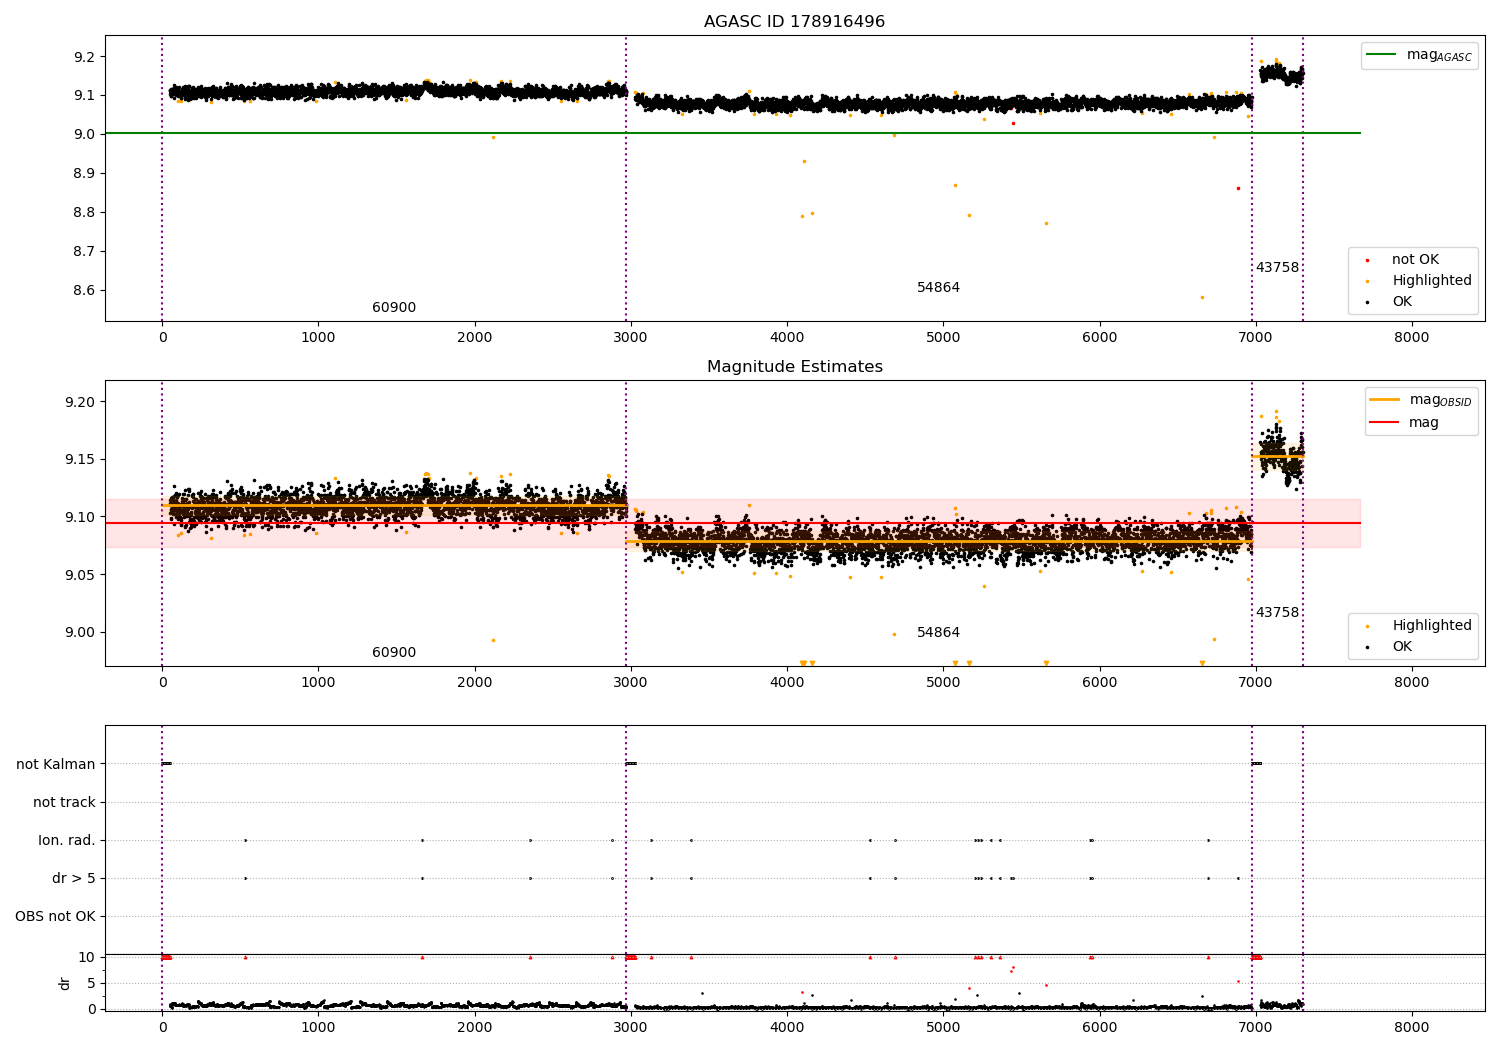Click the '9.20' y tick of the middle plot
The width and height of the screenshot is (1500, 1050).
click(80, 402)
